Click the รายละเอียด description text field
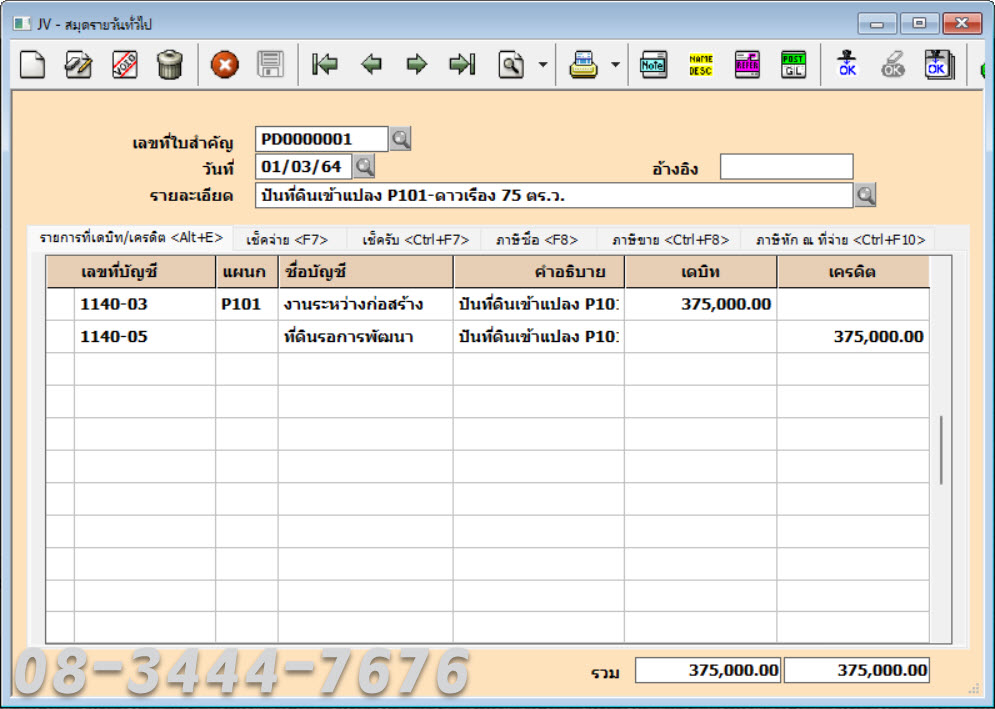The image size is (995, 709). (554, 195)
